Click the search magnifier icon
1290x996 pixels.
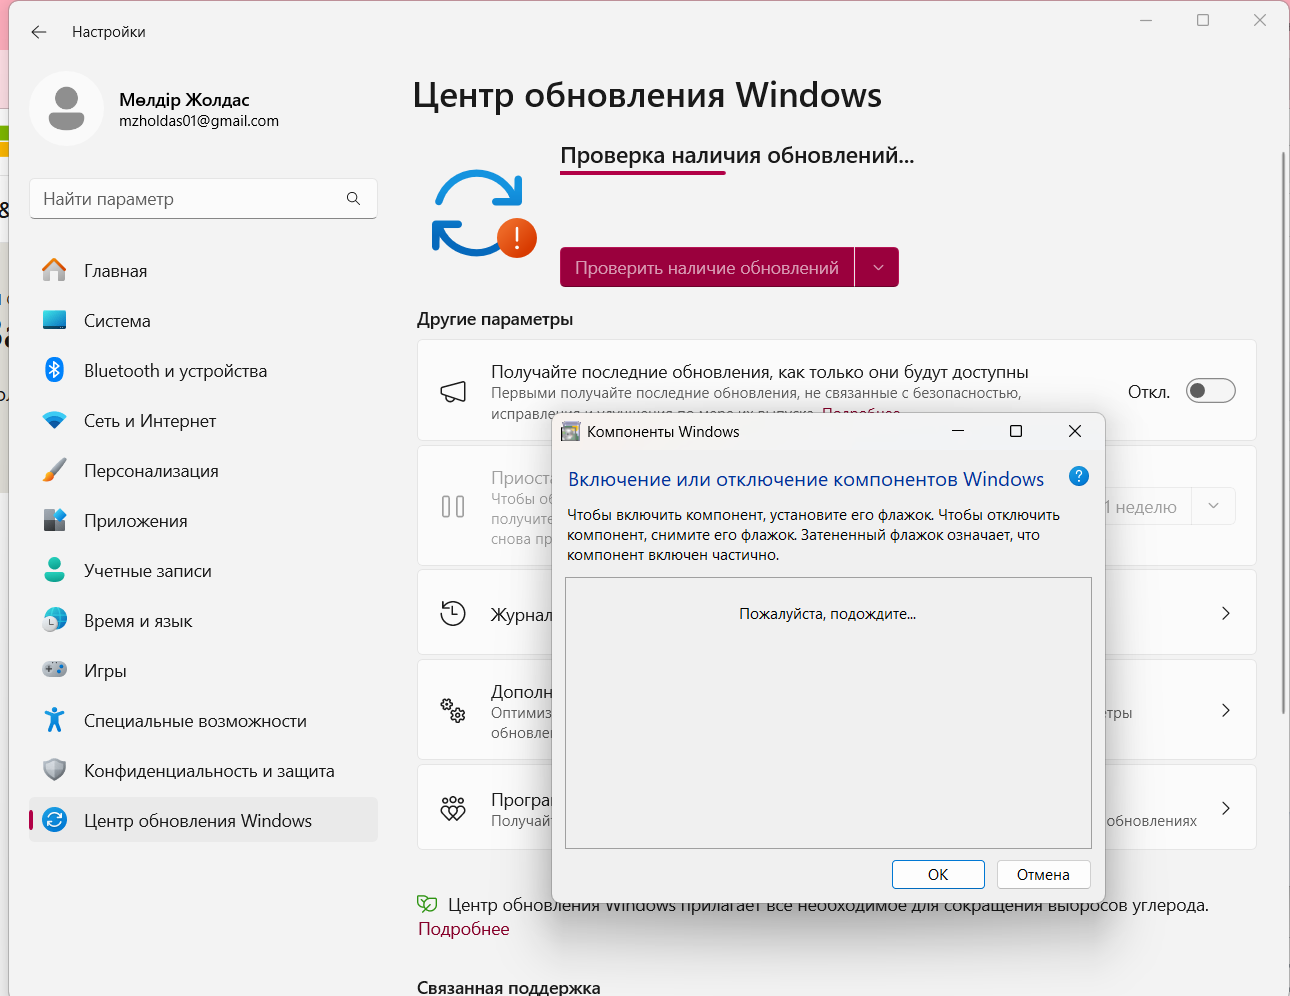click(353, 199)
